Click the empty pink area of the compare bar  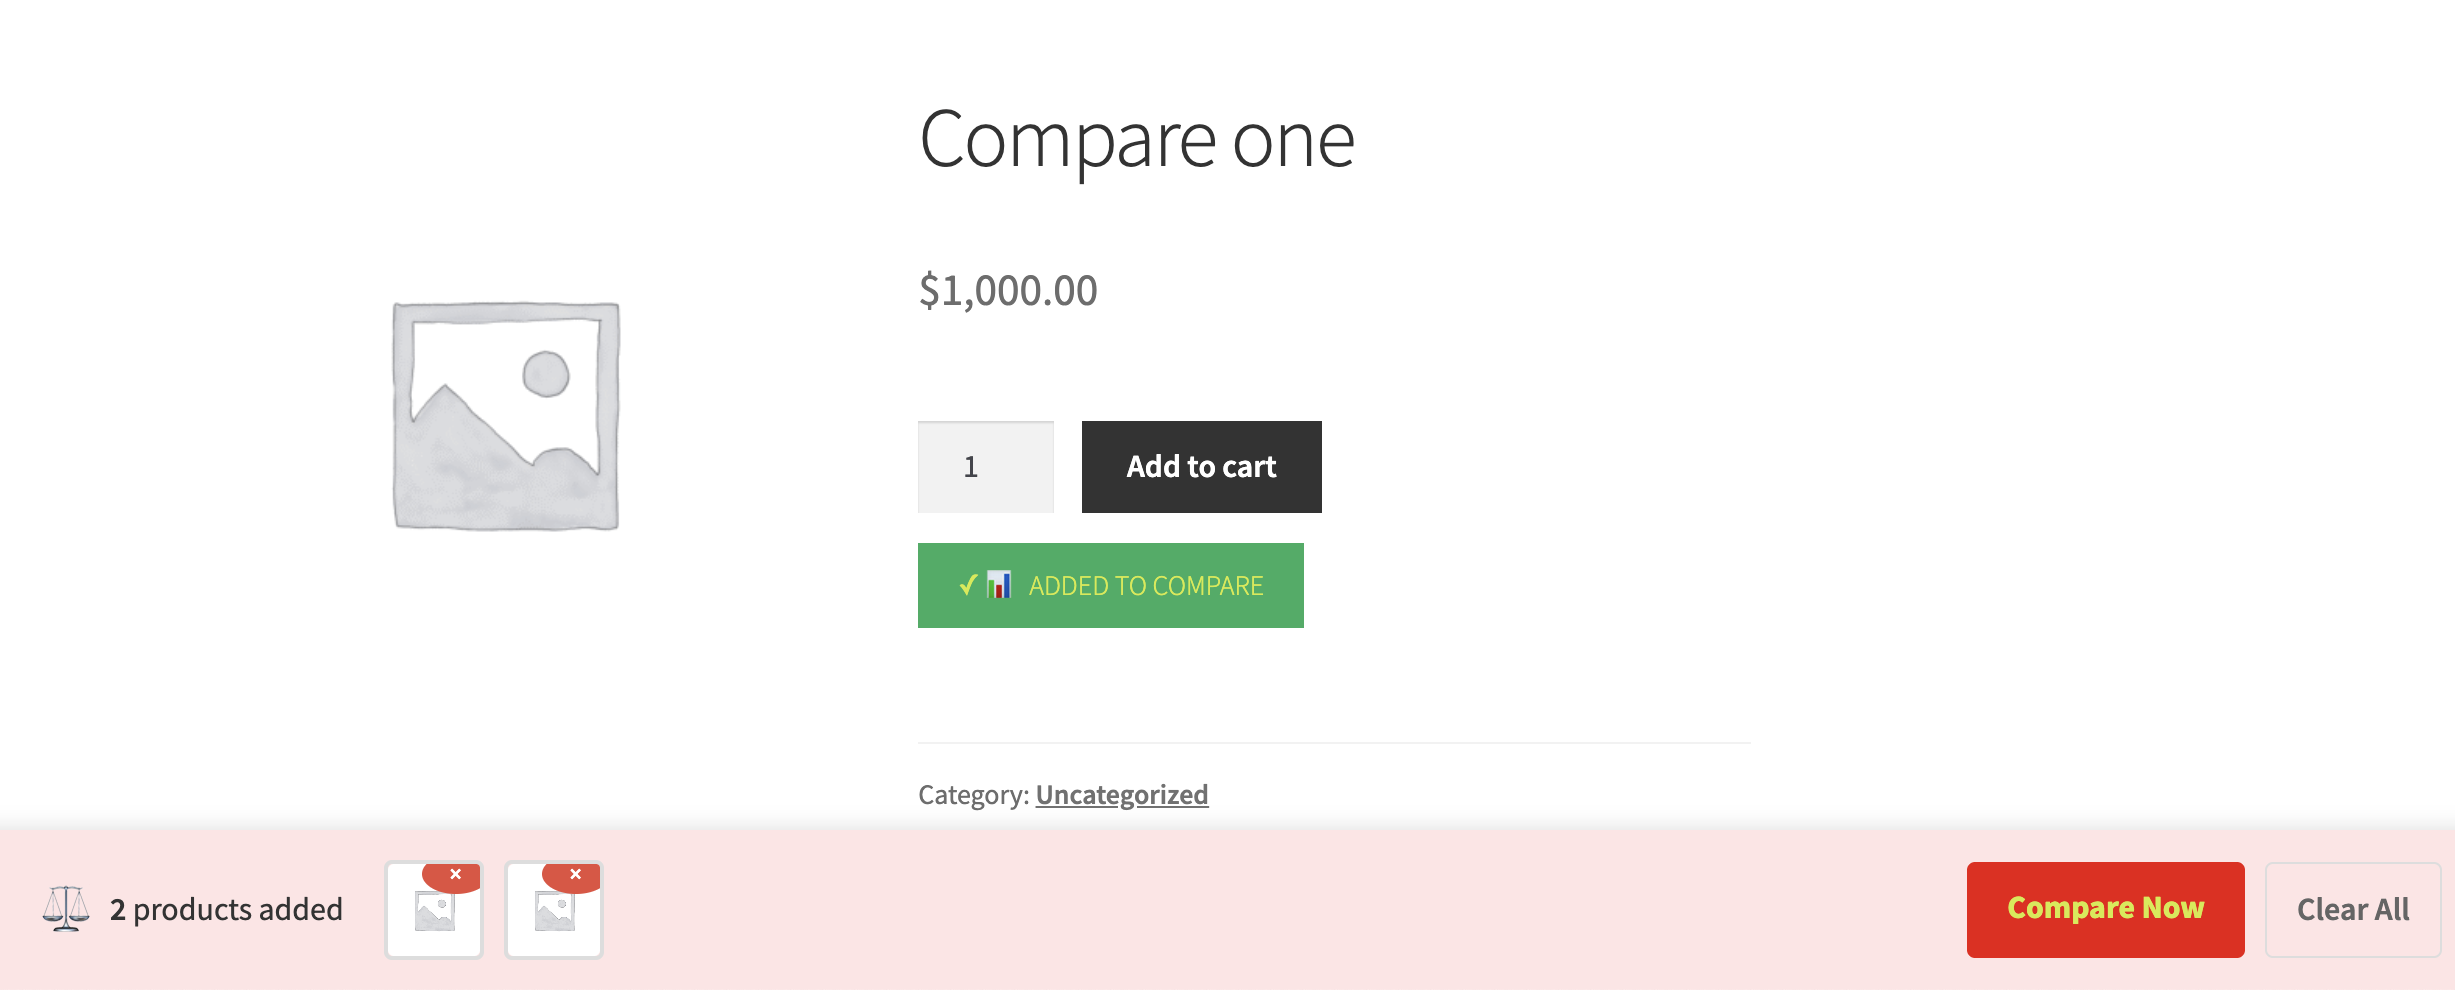[x=1200, y=909]
